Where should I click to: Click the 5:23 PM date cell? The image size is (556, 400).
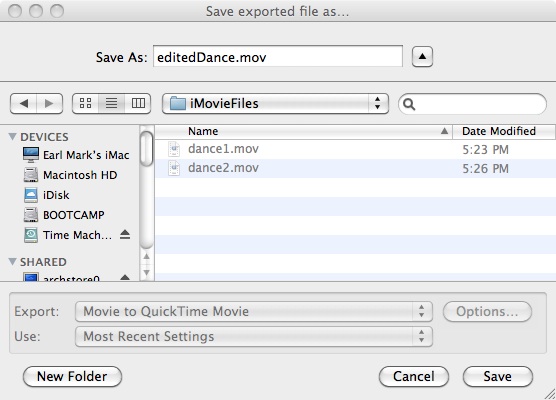point(485,150)
